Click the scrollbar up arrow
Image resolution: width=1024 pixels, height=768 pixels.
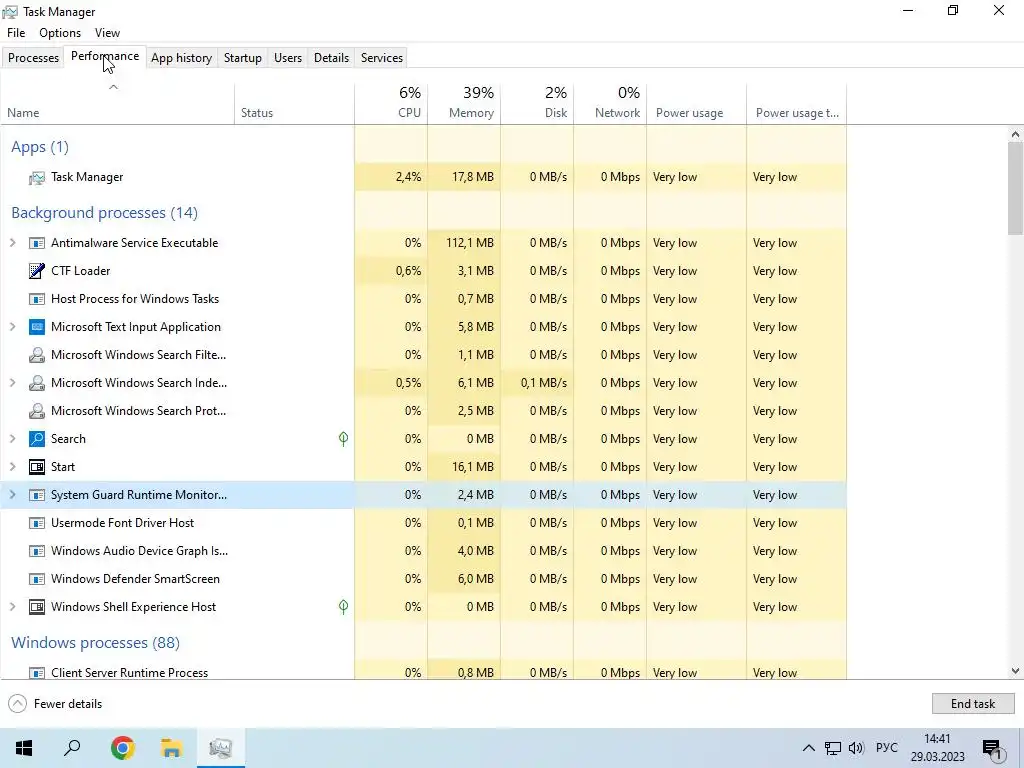(1015, 135)
